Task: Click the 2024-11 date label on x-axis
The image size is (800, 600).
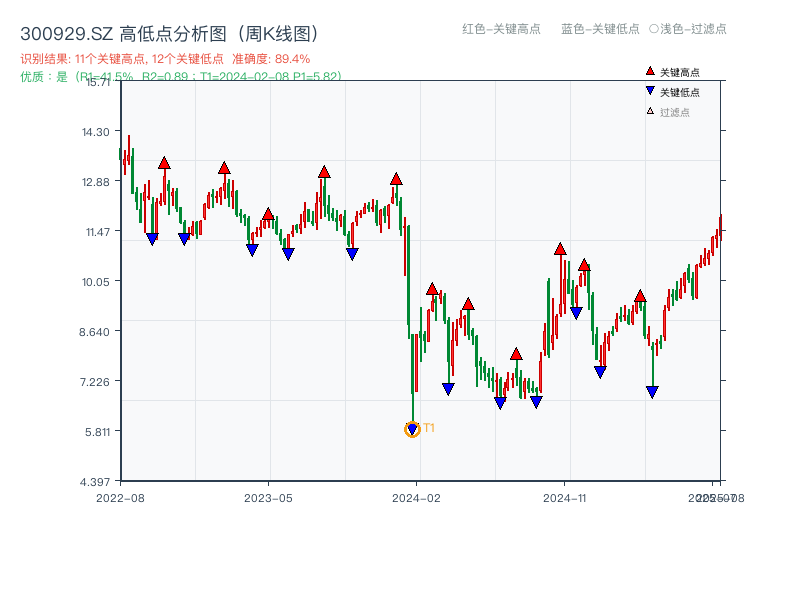Action: point(564,497)
